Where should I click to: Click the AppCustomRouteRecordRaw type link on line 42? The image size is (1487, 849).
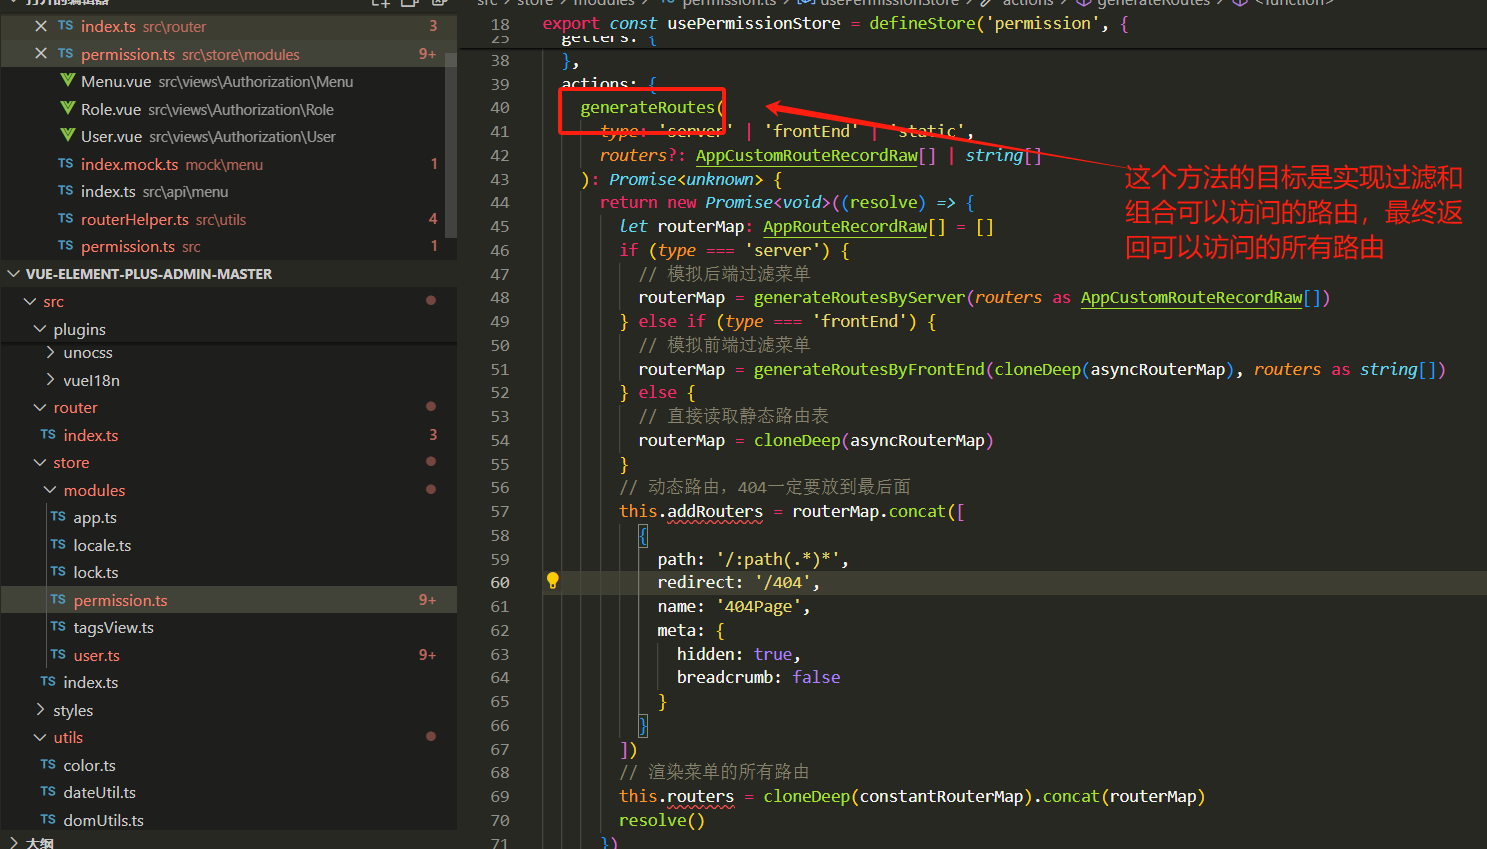806,155
